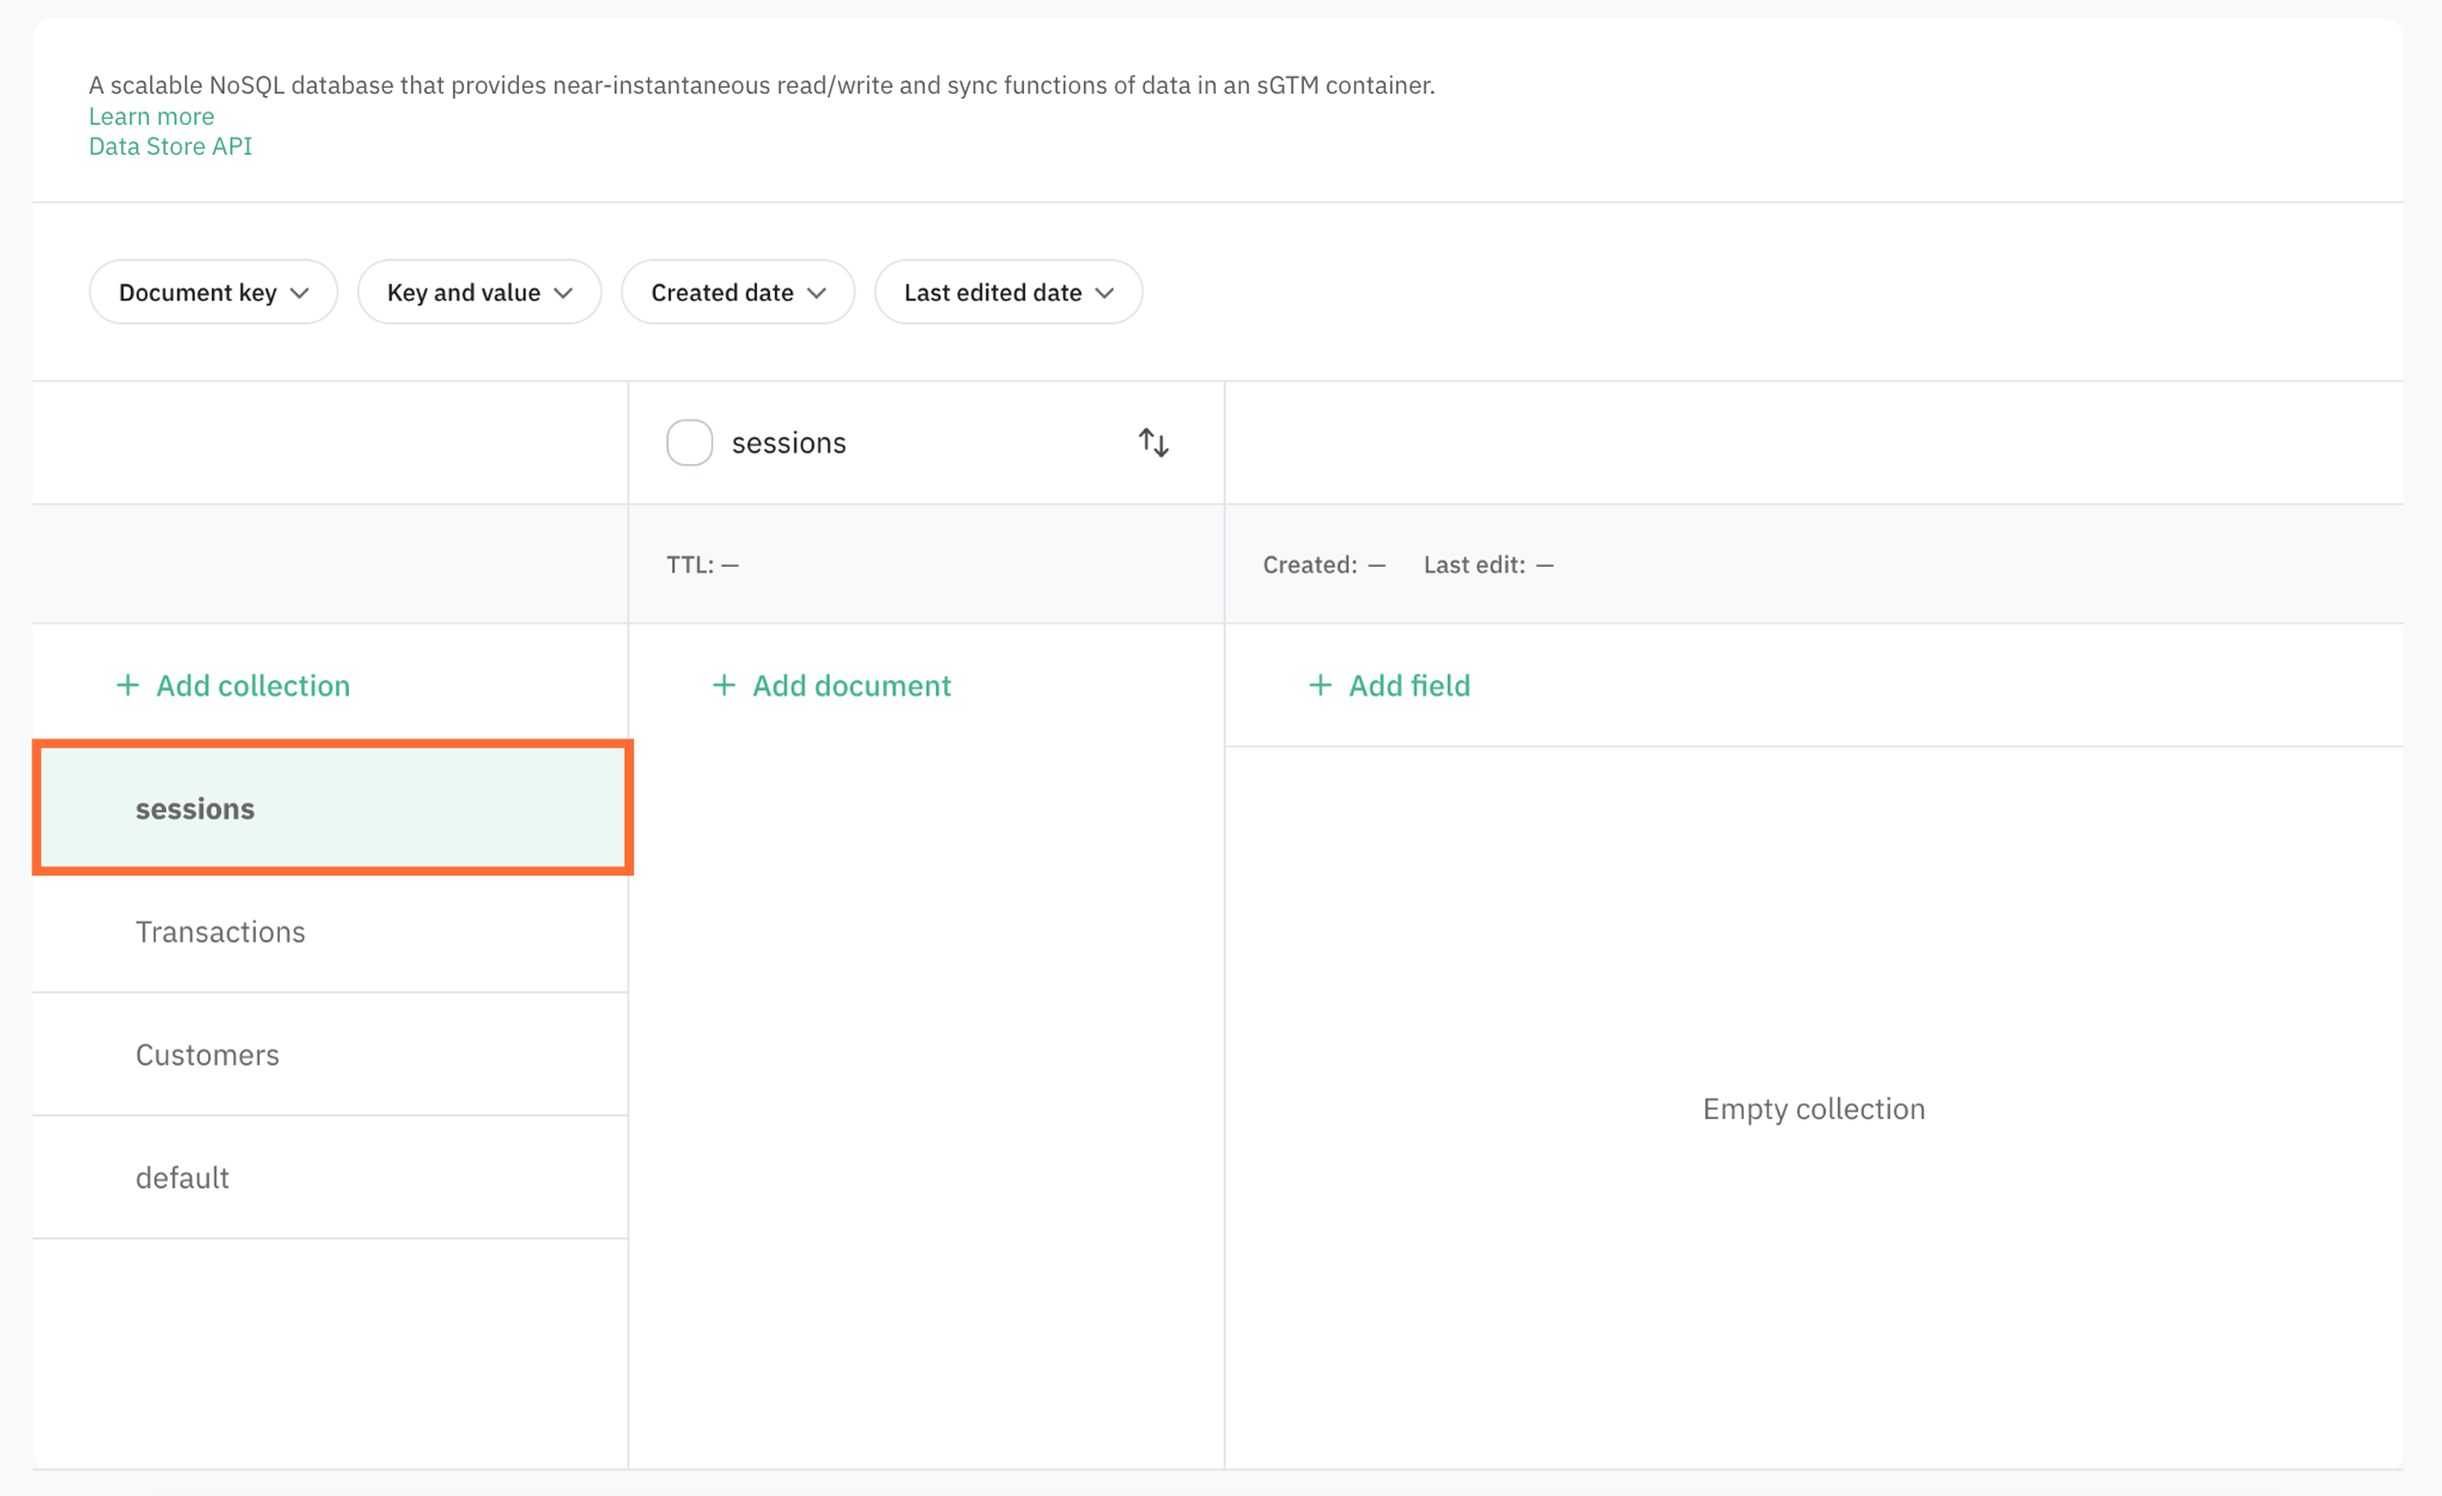
Task: Click Add collection
Action: [233, 685]
